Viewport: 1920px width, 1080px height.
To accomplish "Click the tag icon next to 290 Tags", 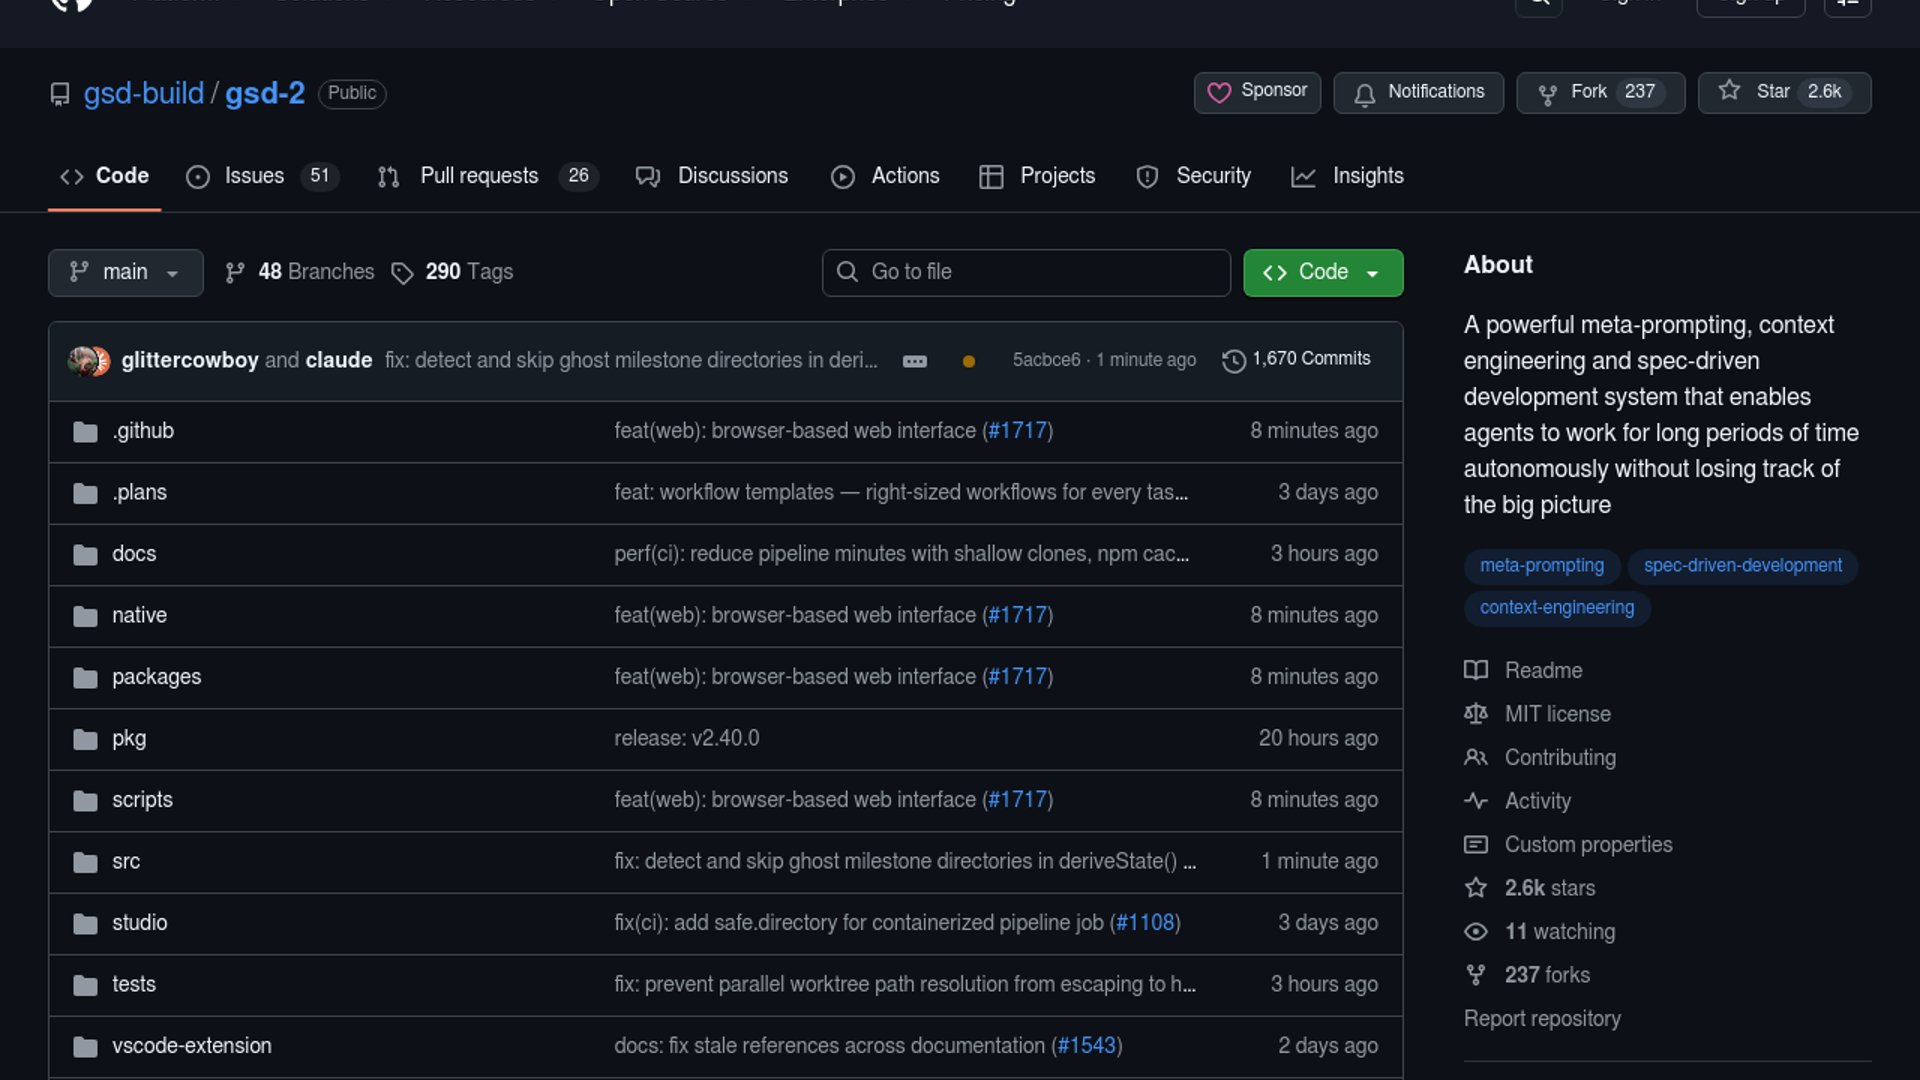I will point(402,273).
